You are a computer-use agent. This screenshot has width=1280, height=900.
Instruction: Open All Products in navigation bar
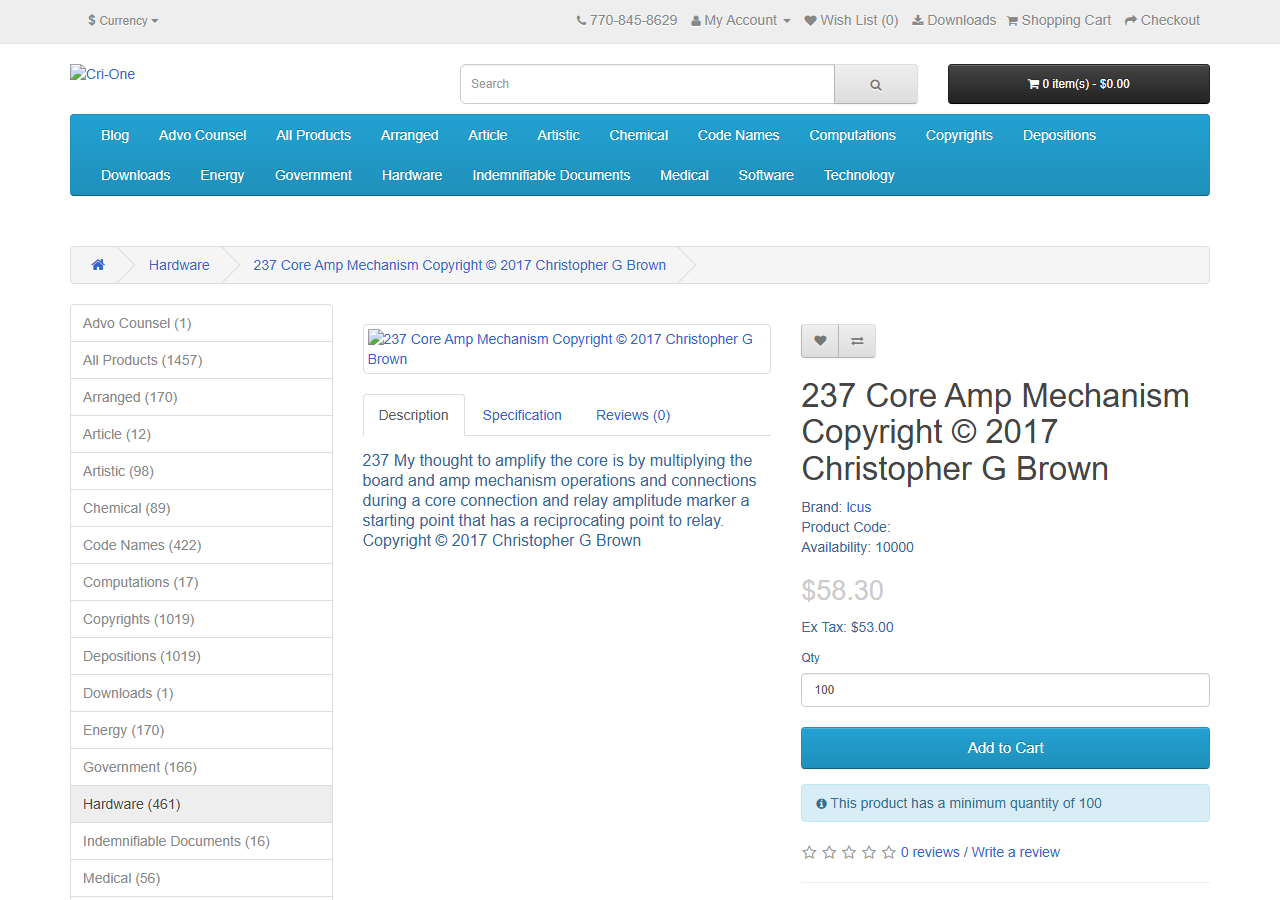tap(314, 135)
